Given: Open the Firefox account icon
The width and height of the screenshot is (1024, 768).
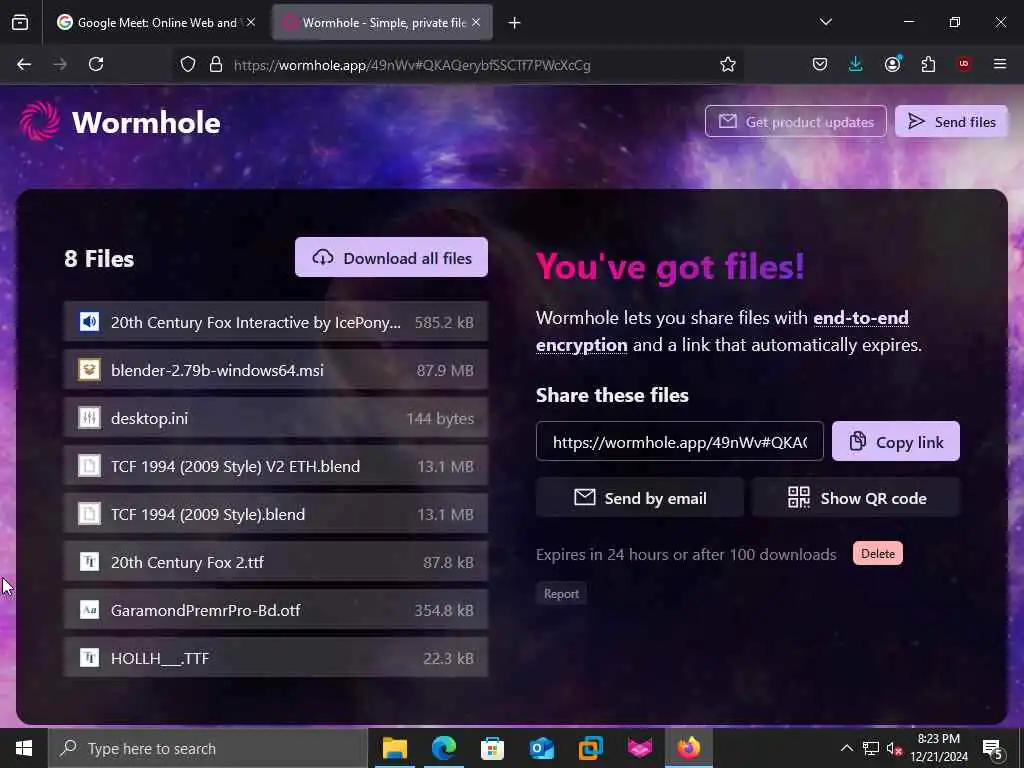Looking at the screenshot, I should pyautogui.click(x=892, y=63).
